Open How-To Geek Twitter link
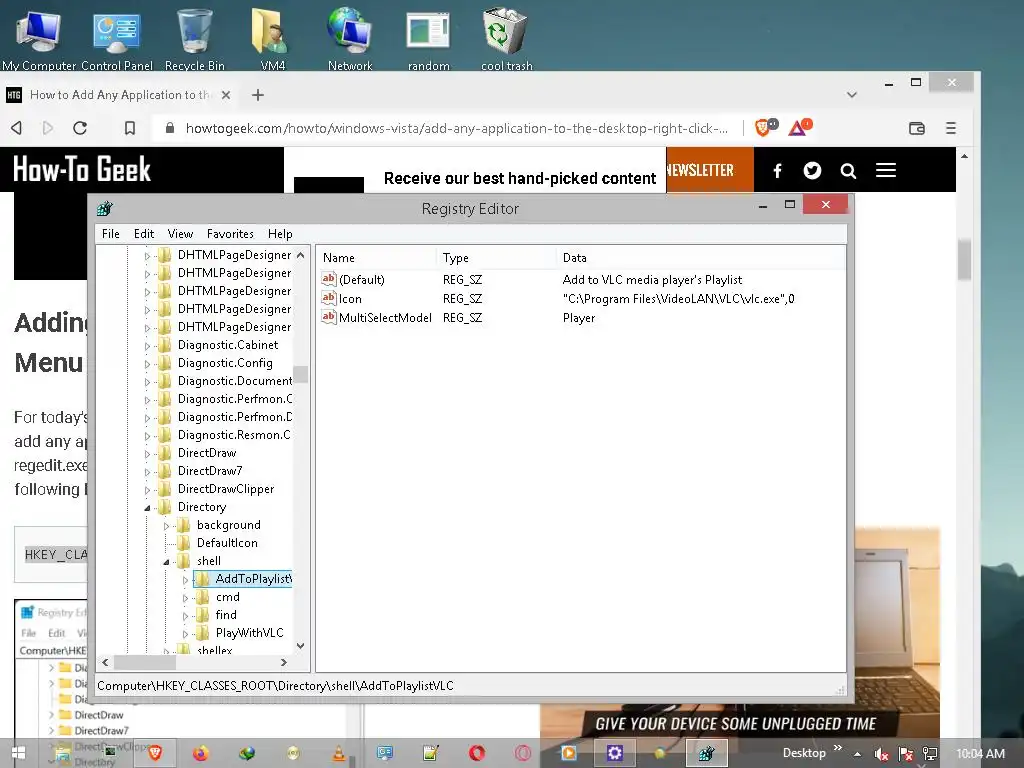This screenshot has height=768, width=1024. tap(812, 170)
